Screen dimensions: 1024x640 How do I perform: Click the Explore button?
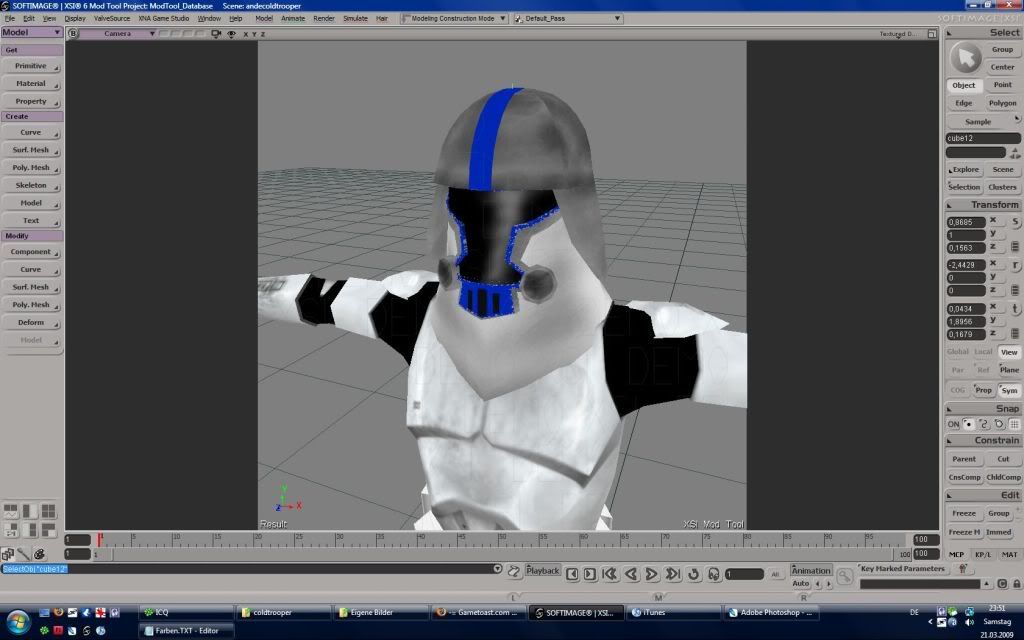(964, 170)
